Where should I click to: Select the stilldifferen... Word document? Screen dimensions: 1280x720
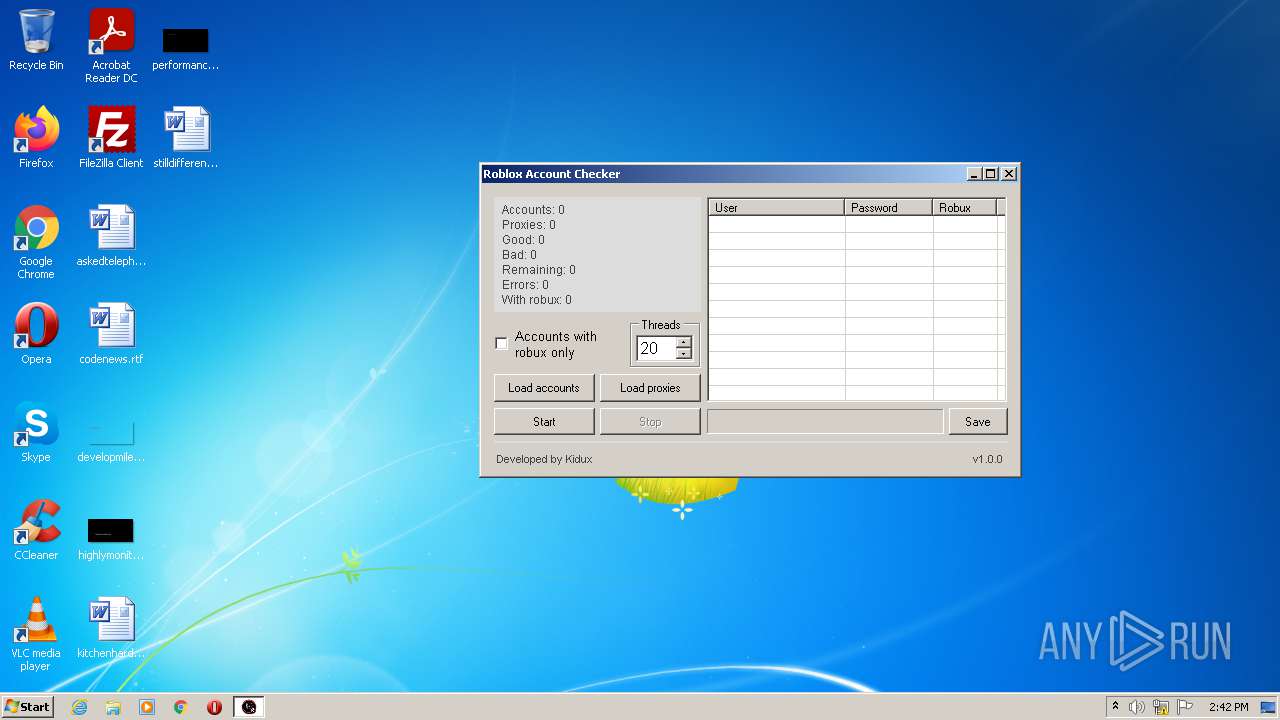(x=186, y=137)
